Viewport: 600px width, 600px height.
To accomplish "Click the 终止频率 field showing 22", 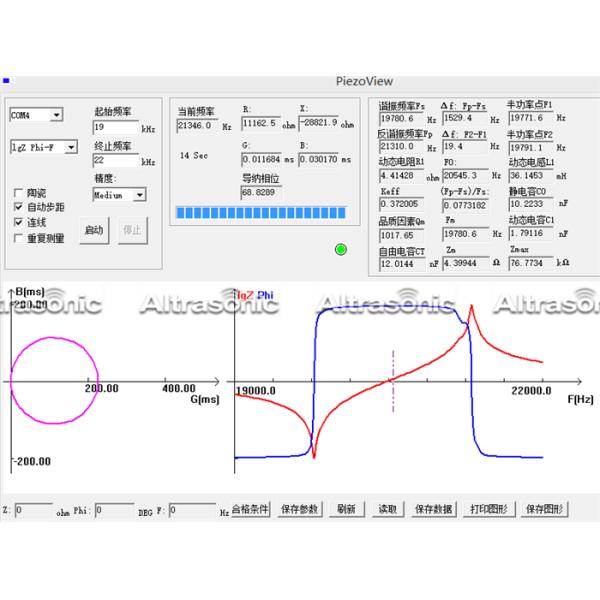I will [116, 160].
